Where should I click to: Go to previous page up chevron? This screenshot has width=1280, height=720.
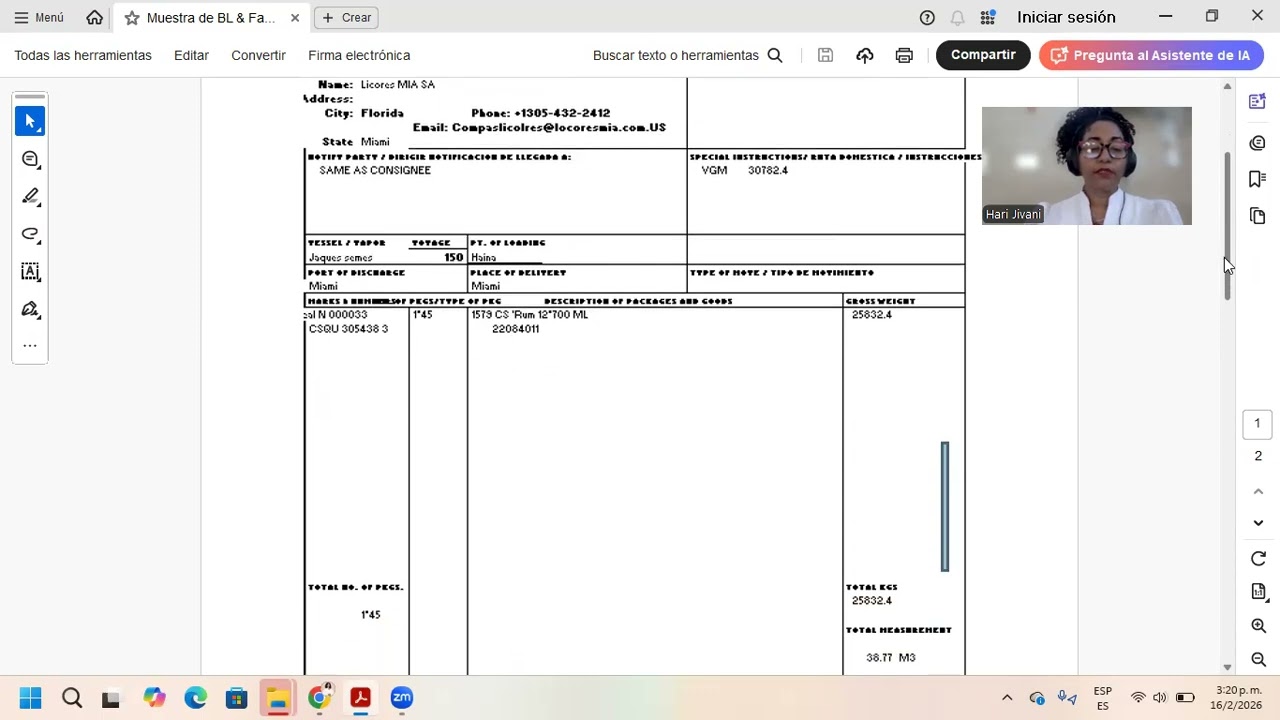[x=1258, y=491]
